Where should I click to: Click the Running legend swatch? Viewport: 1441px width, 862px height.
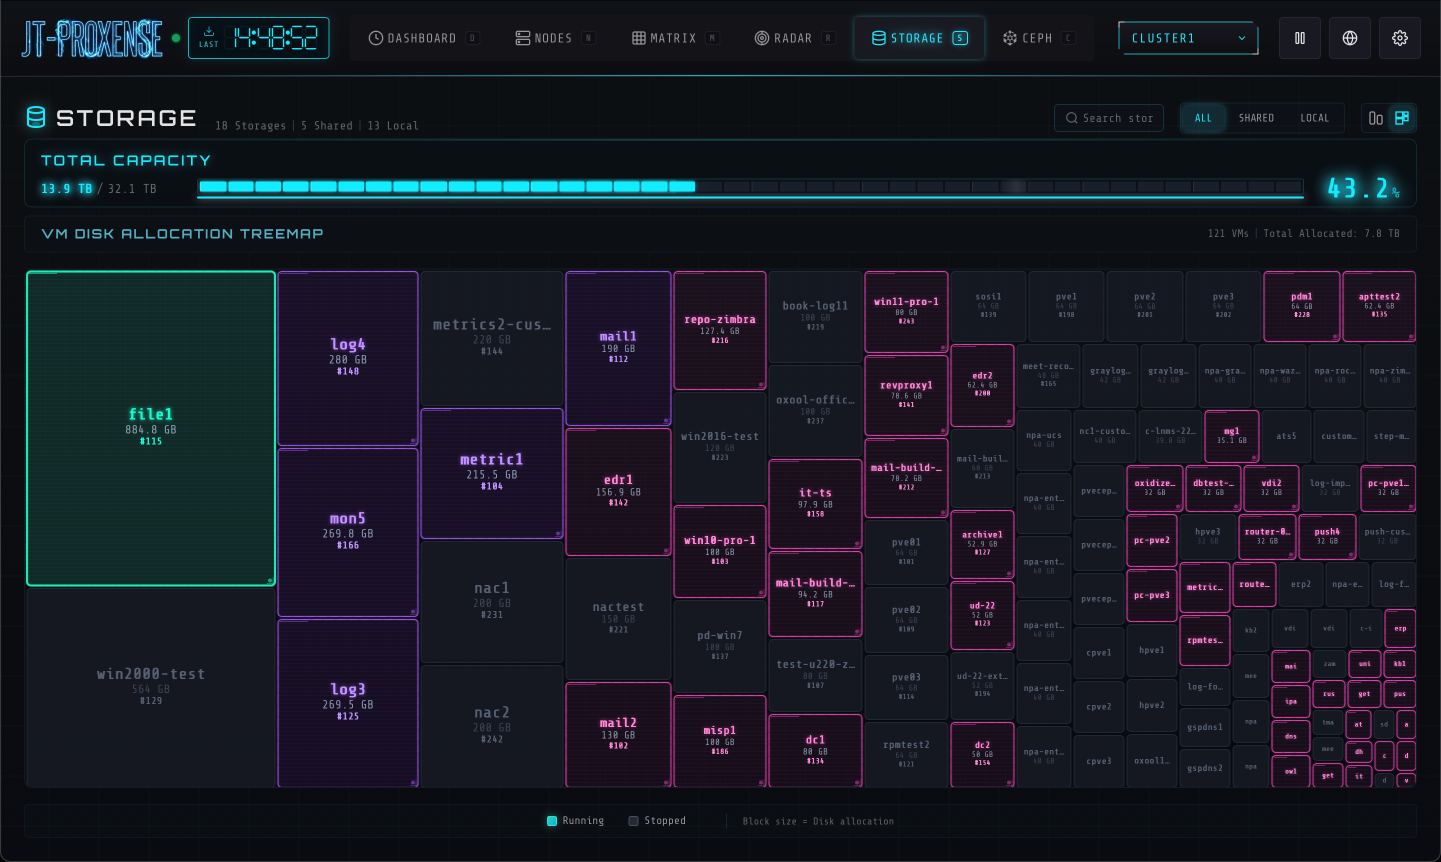552,821
